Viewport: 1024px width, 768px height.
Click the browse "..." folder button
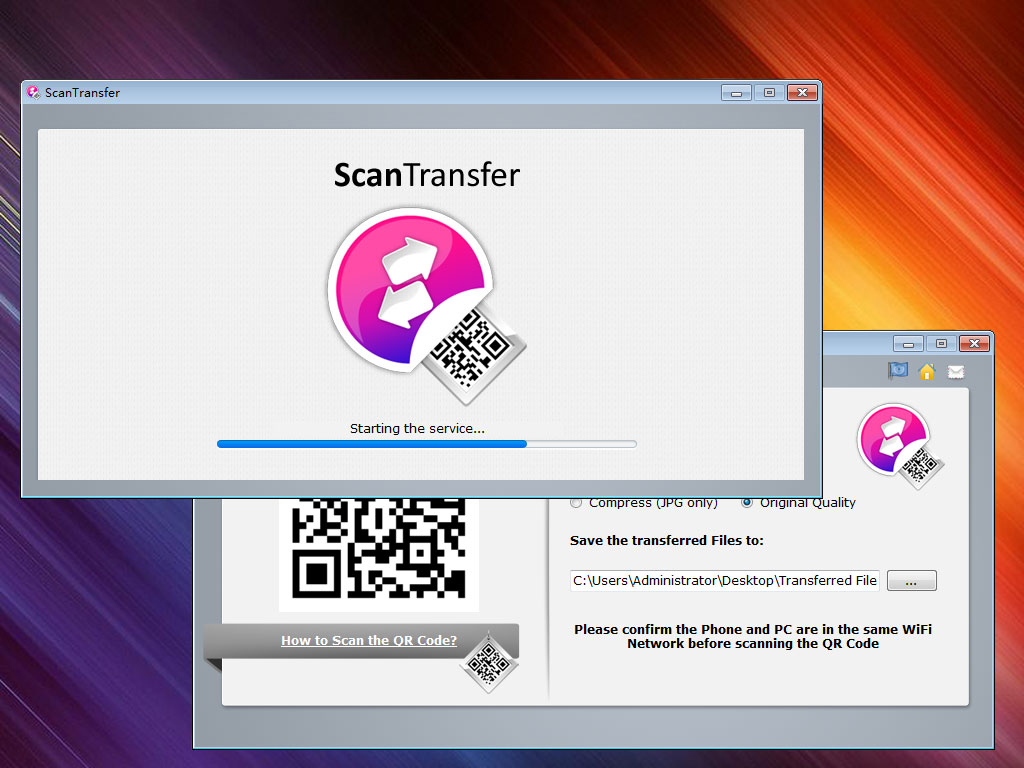pos(912,581)
